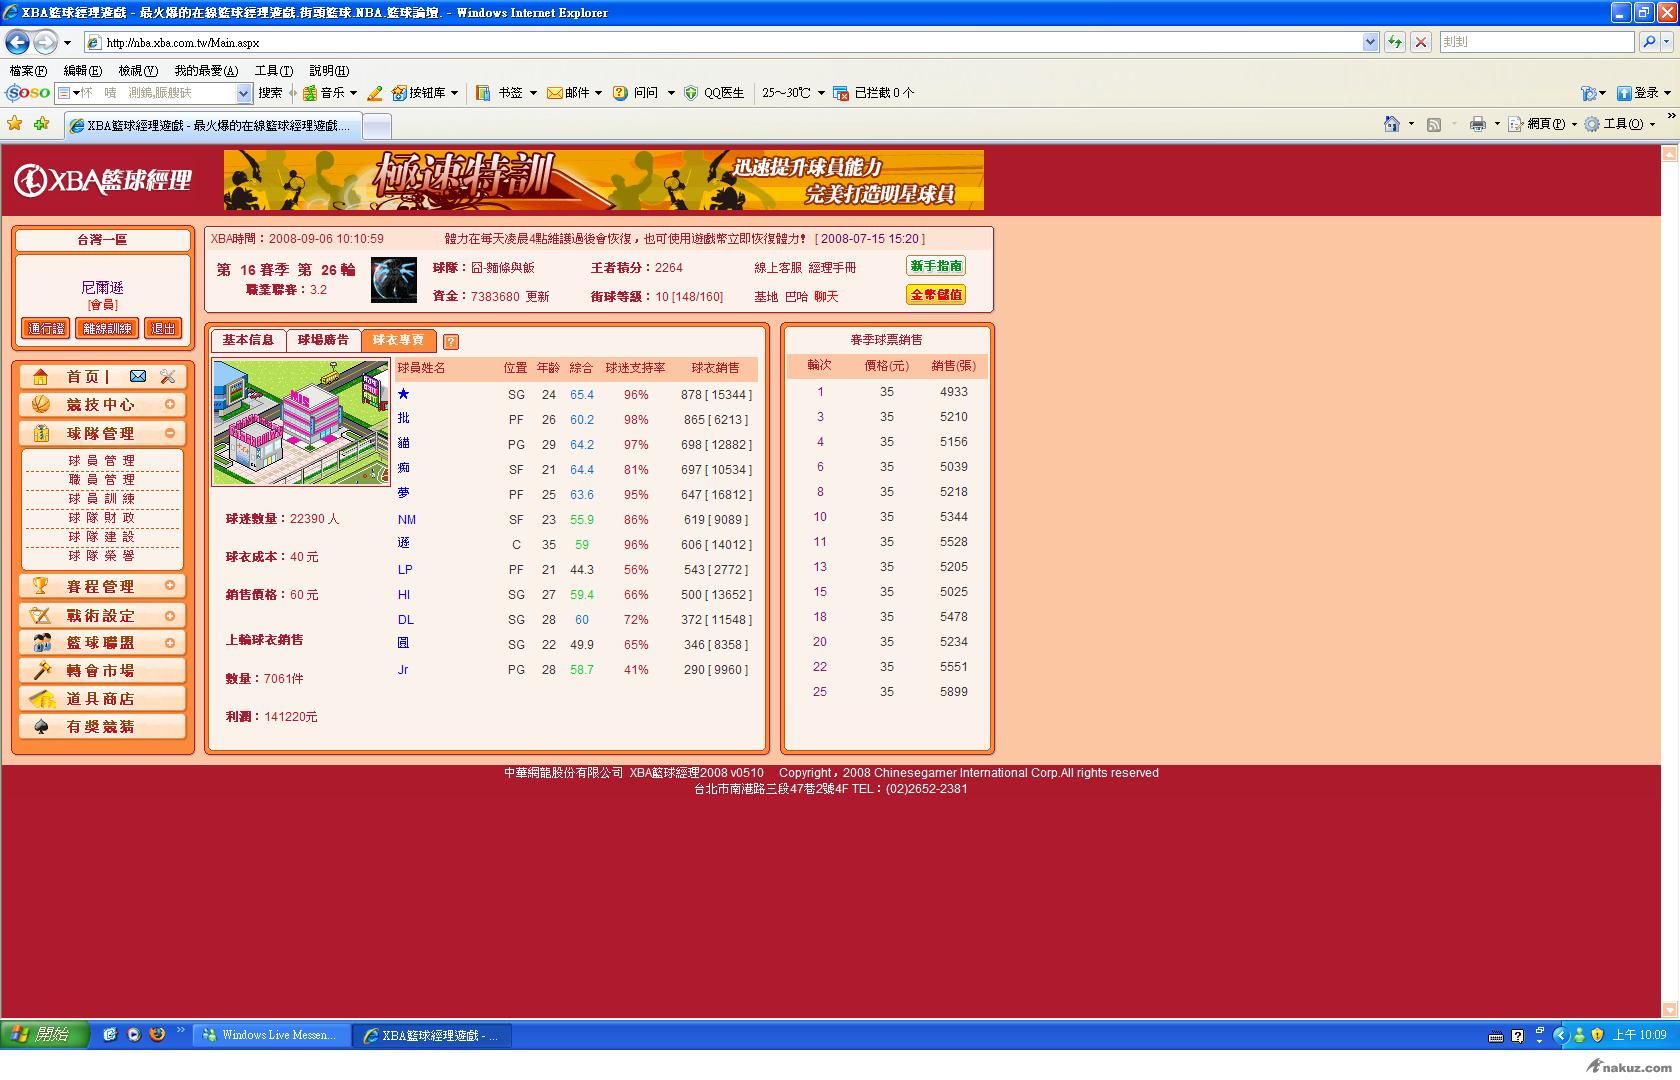Click the 離線訓練 button
The image size is (1680, 1080).
click(x=107, y=329)
